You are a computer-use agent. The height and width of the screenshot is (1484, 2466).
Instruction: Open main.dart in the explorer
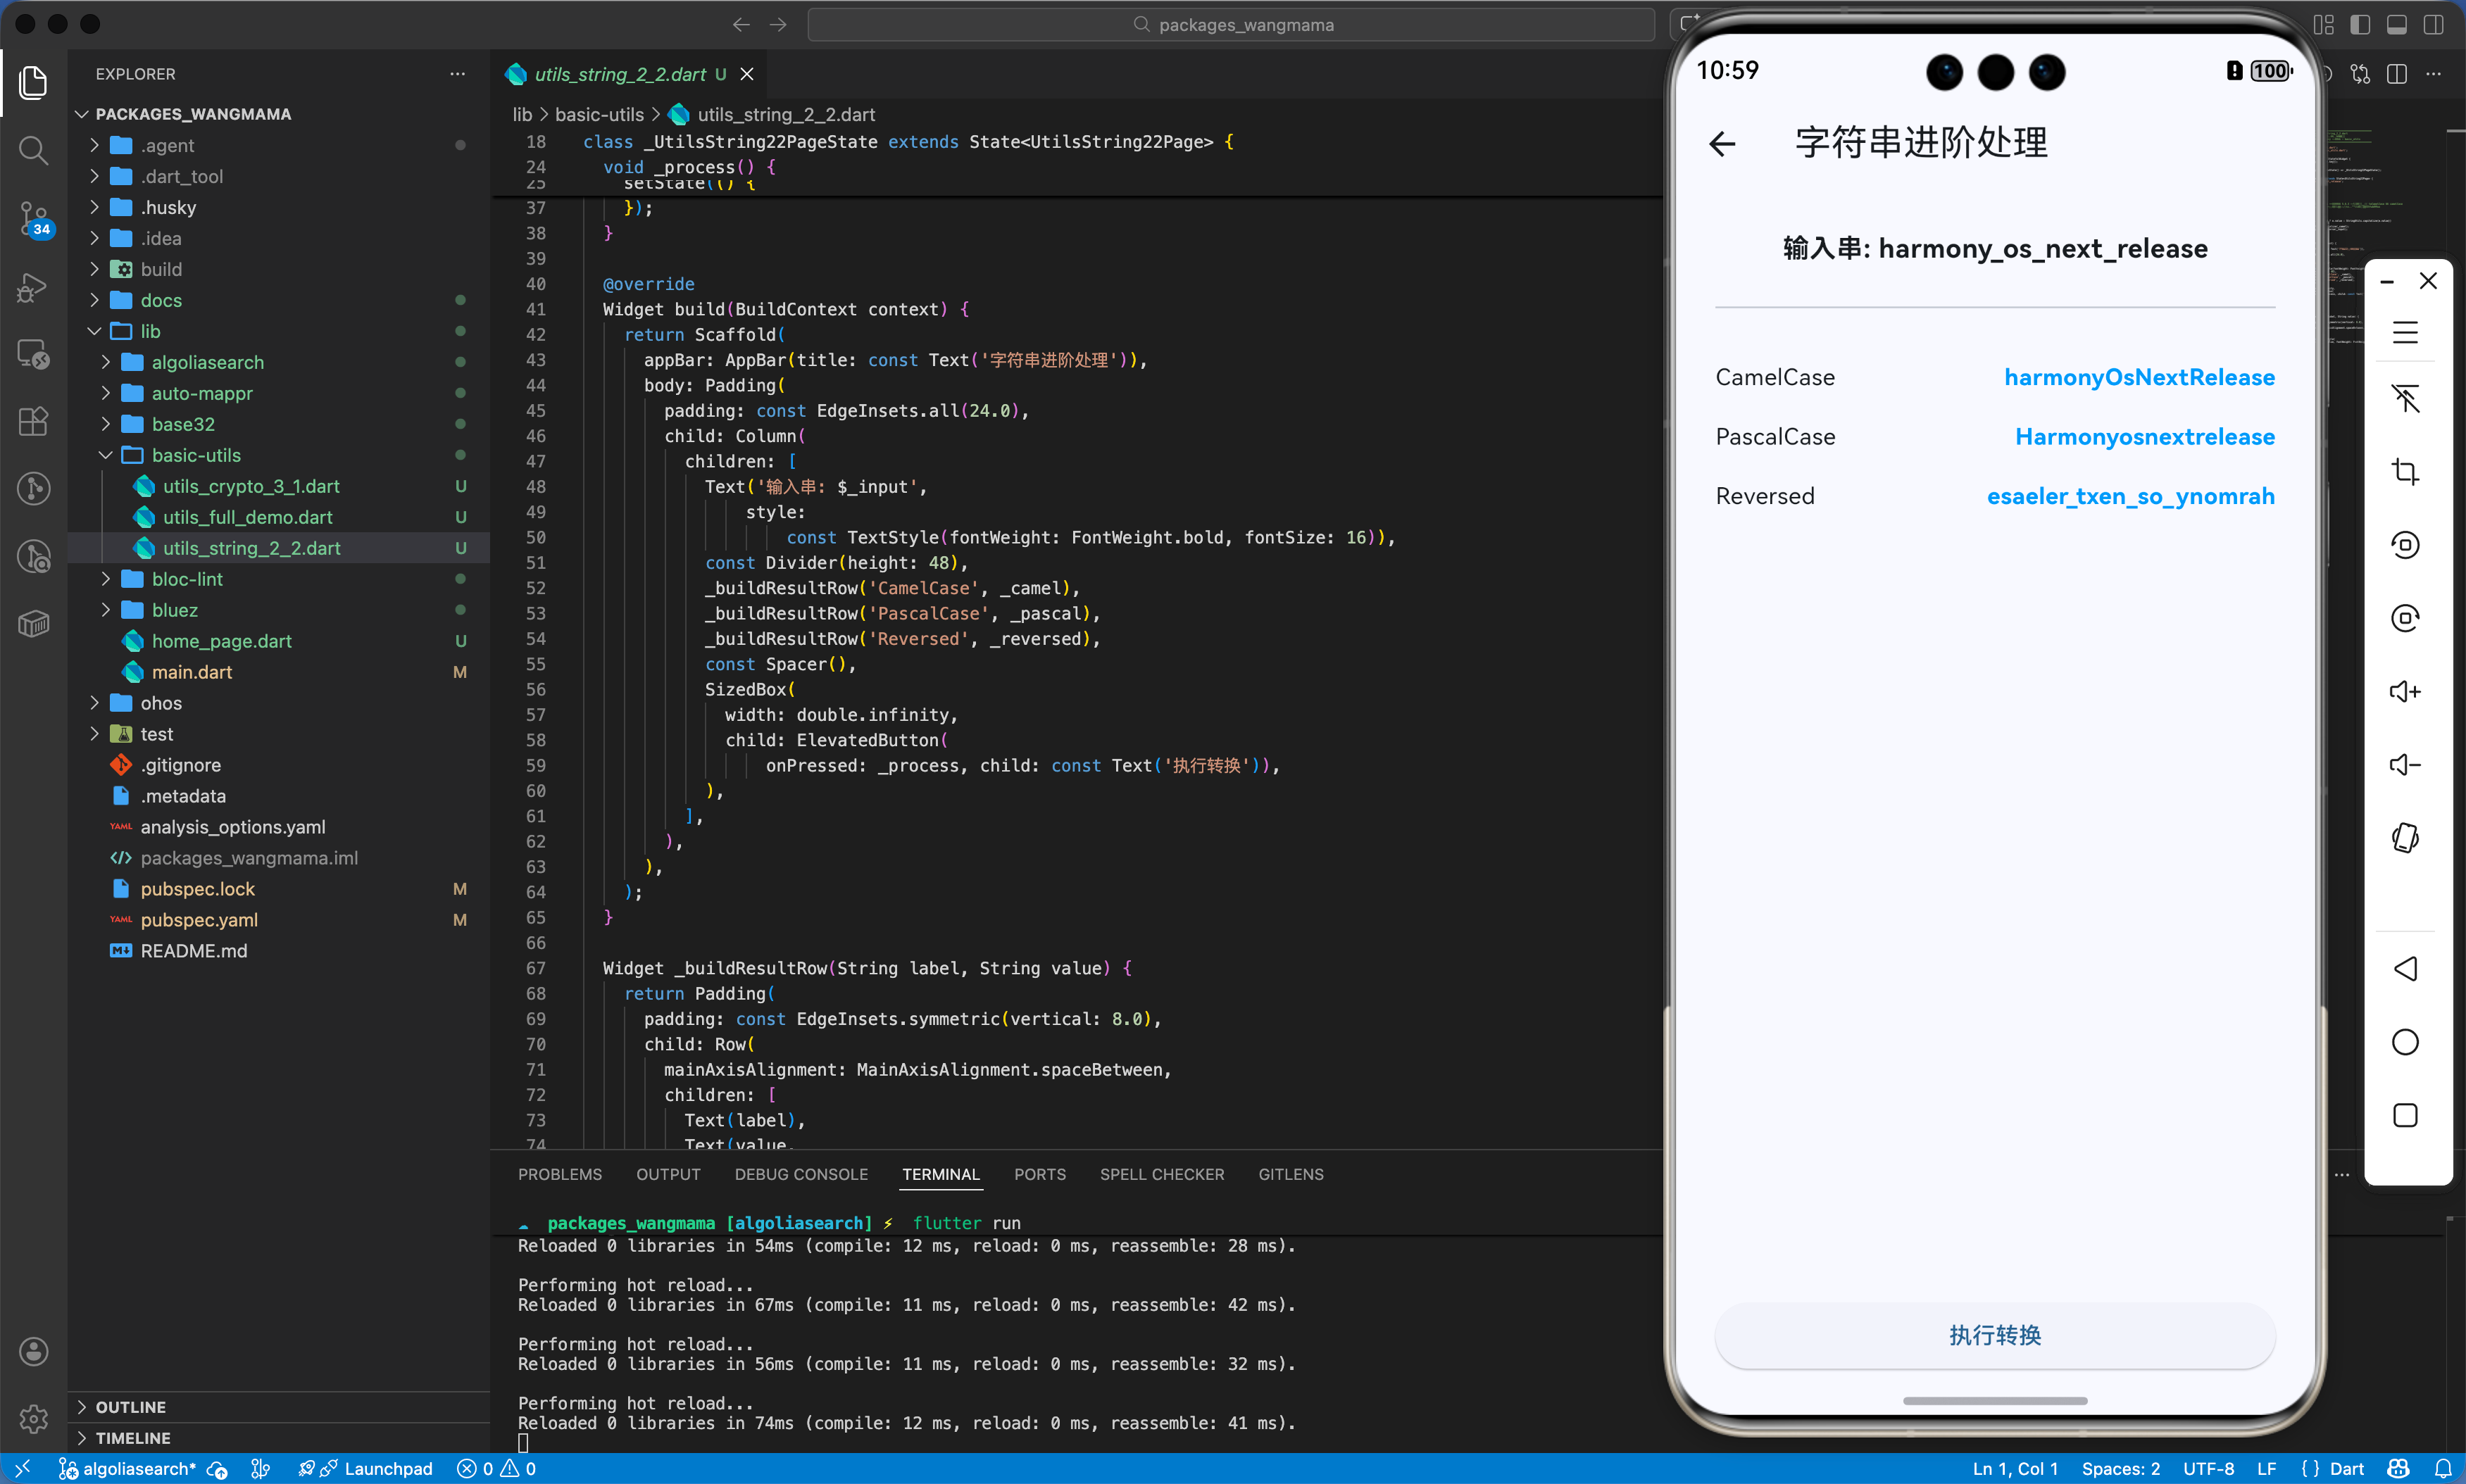coord(191,672)
